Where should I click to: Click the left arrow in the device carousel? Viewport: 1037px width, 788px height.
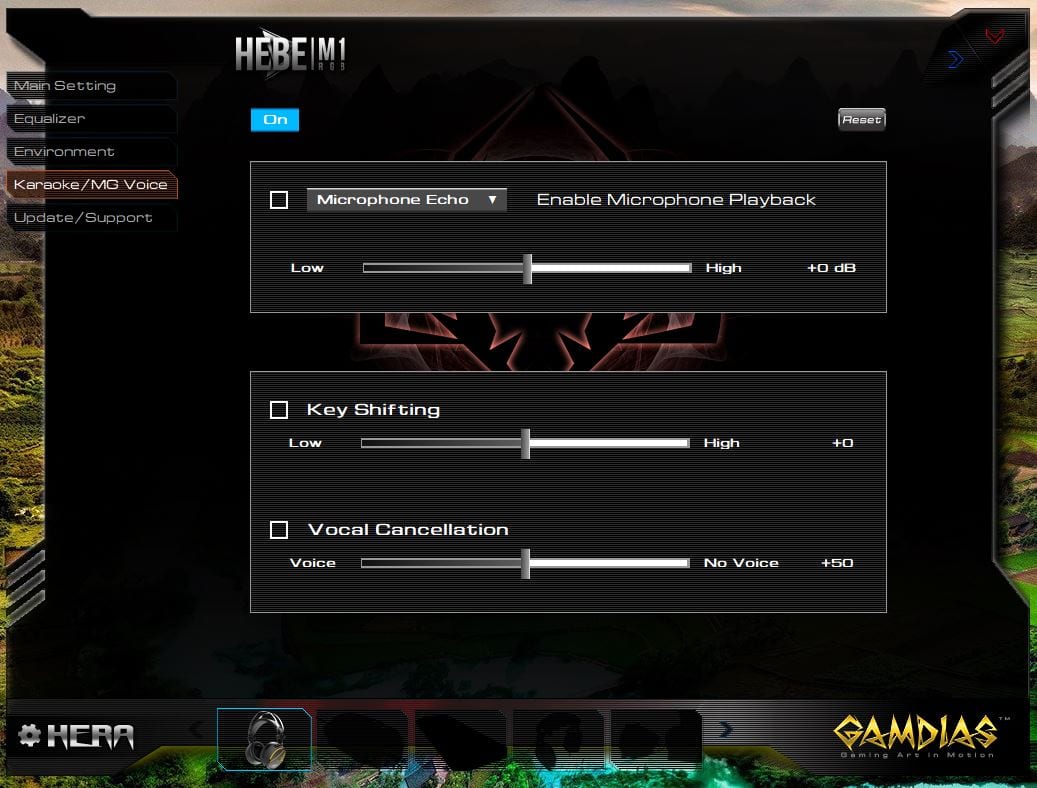click(x=198, y=729)
